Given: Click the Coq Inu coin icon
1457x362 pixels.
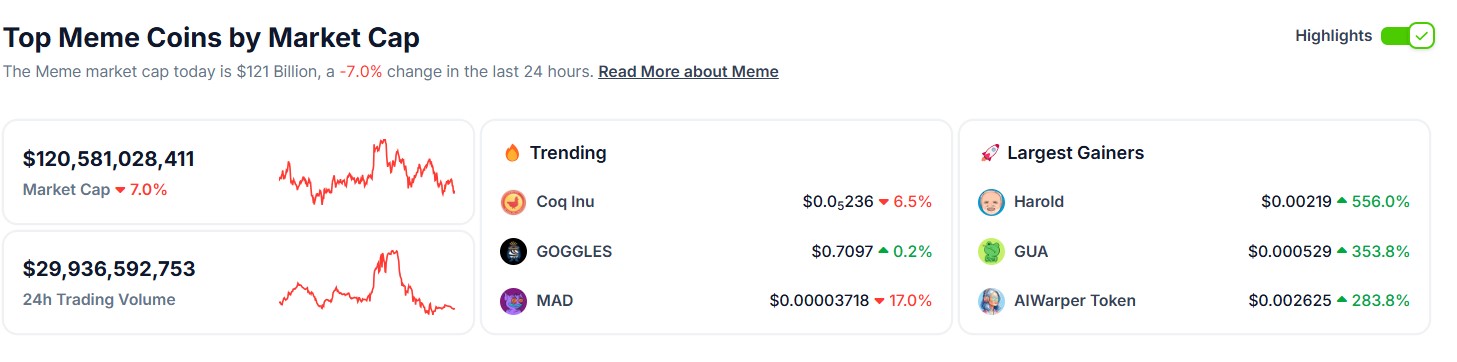Looking at the screenshot, I should (x=513, y=202).
